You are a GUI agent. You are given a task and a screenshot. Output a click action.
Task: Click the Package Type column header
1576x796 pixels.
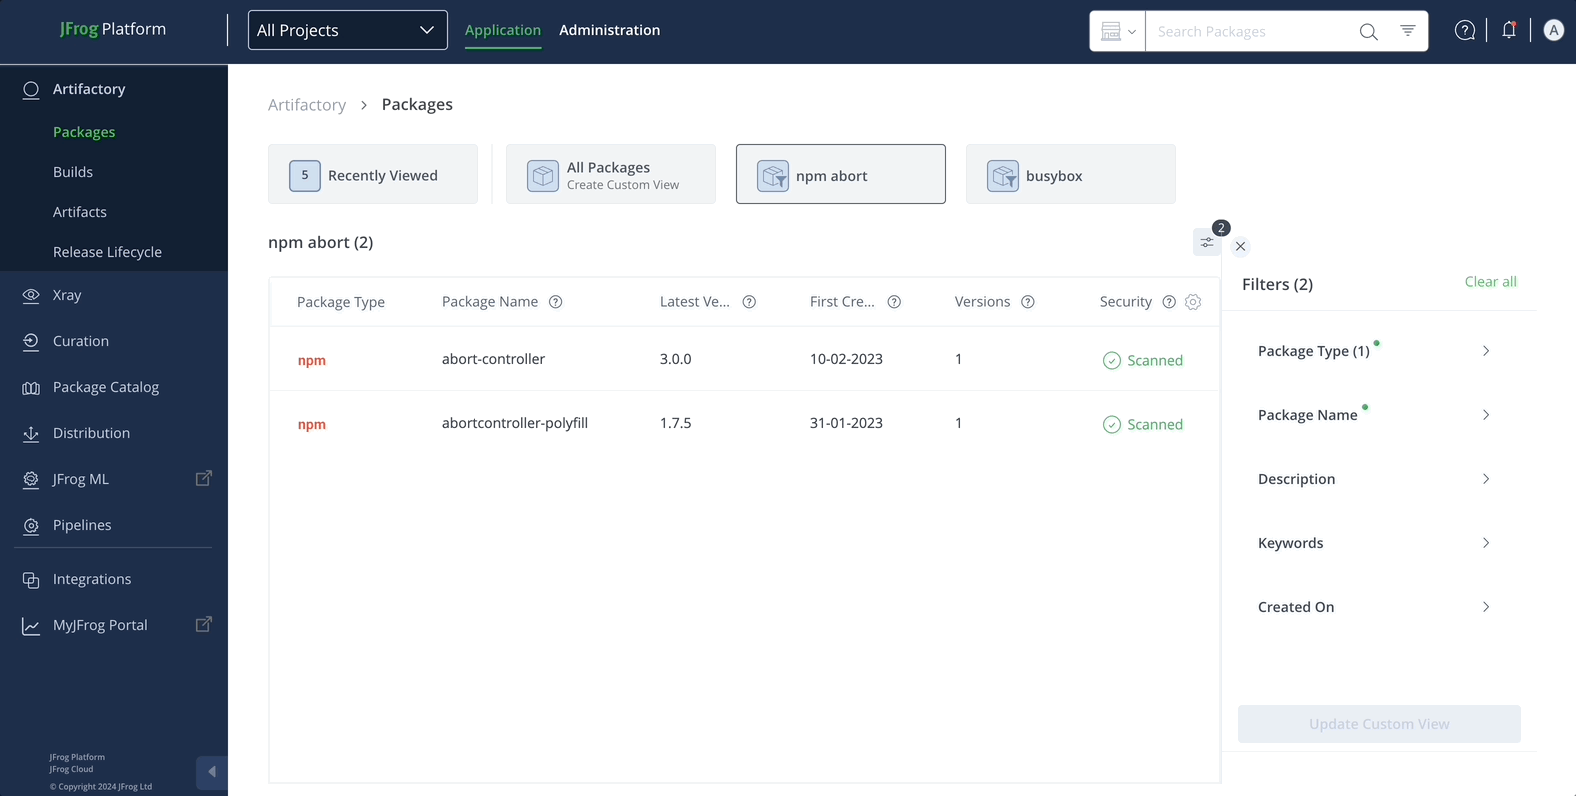coord(341,302)
